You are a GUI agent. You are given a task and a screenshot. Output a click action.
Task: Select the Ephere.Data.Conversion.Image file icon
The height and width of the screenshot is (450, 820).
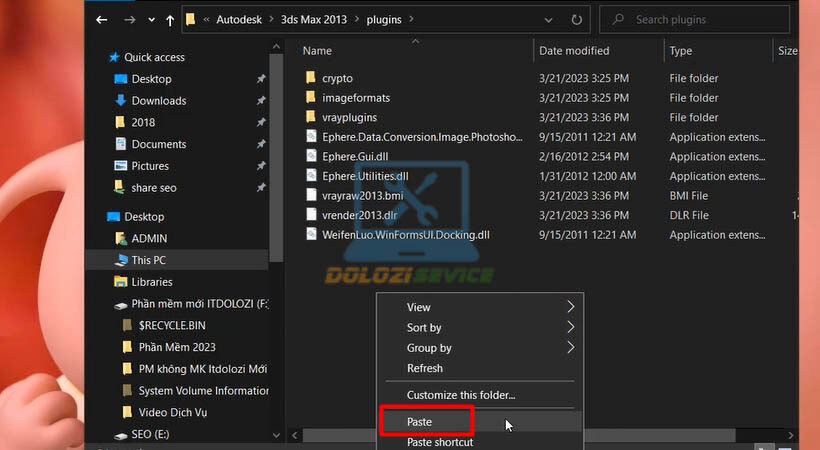[x=311, y=136]
